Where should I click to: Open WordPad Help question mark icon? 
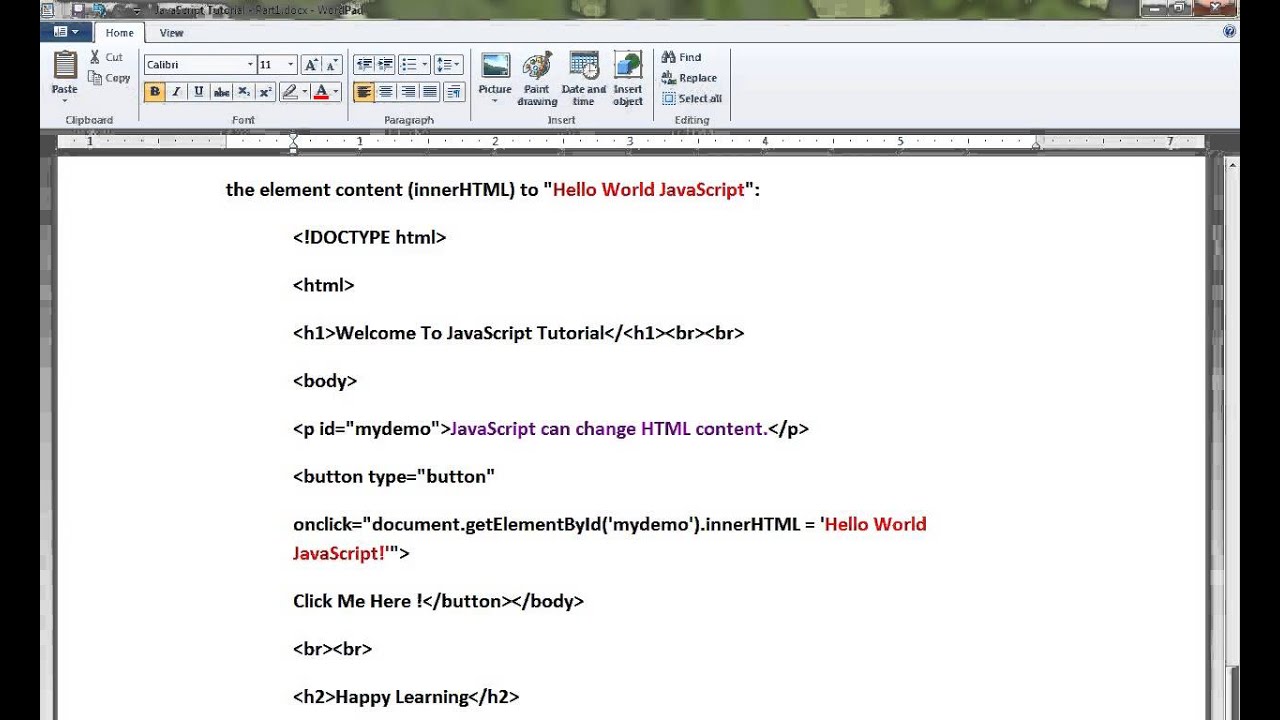(1229, 32)
